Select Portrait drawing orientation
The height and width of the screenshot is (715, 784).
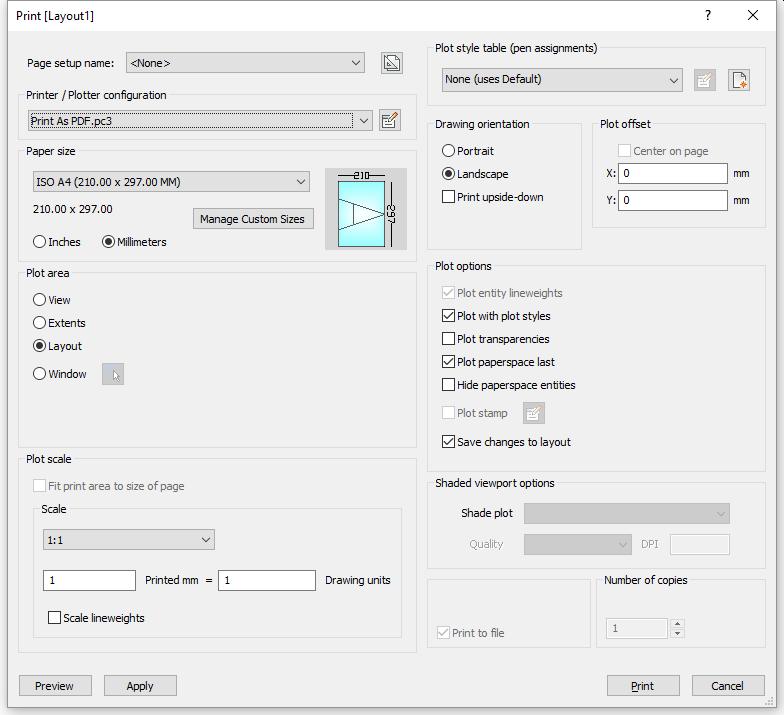(x=449, y=151)
